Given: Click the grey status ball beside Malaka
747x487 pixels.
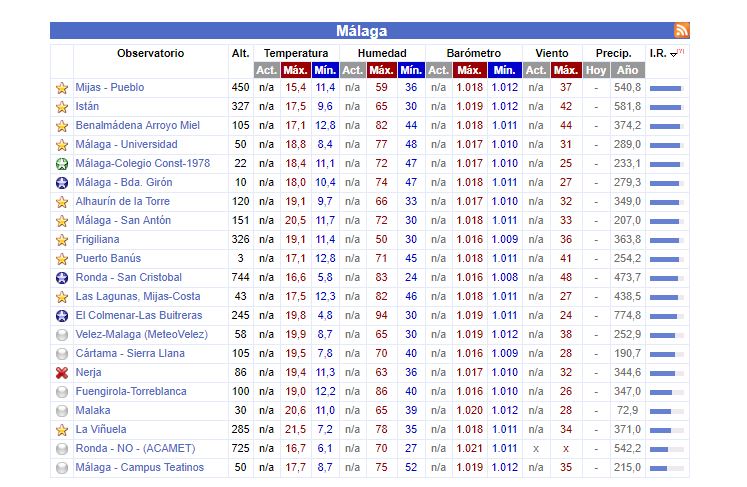Looking at the screenshot, I should click(62, 411).
